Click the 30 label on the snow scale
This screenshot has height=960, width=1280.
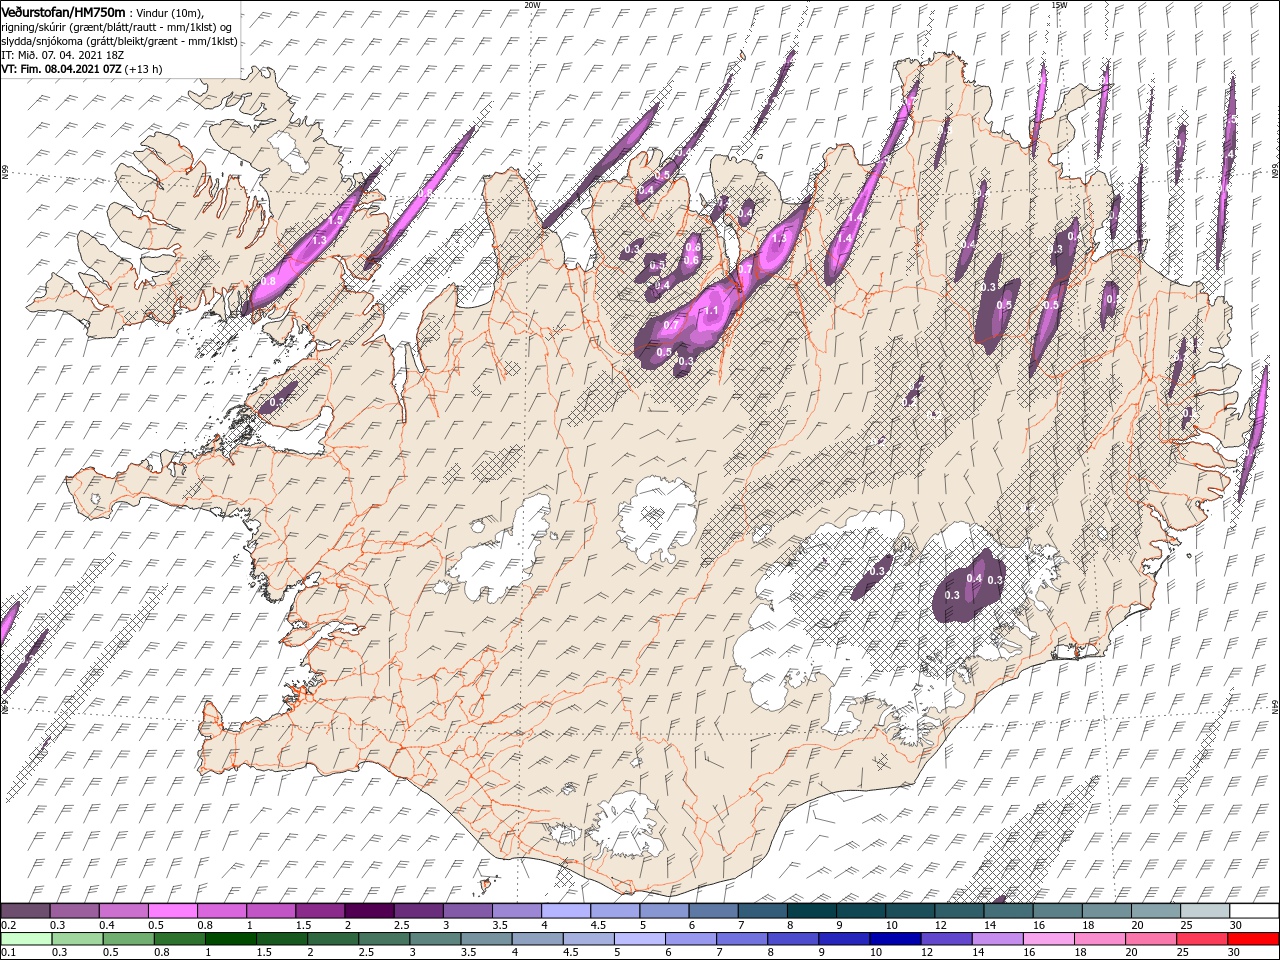pyautogui.click(x=1234, y=925)
